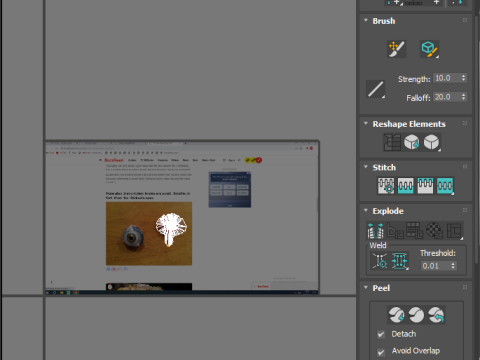Select the Relax brush tool
Screen dimensions: 480x360
[429, 49]
